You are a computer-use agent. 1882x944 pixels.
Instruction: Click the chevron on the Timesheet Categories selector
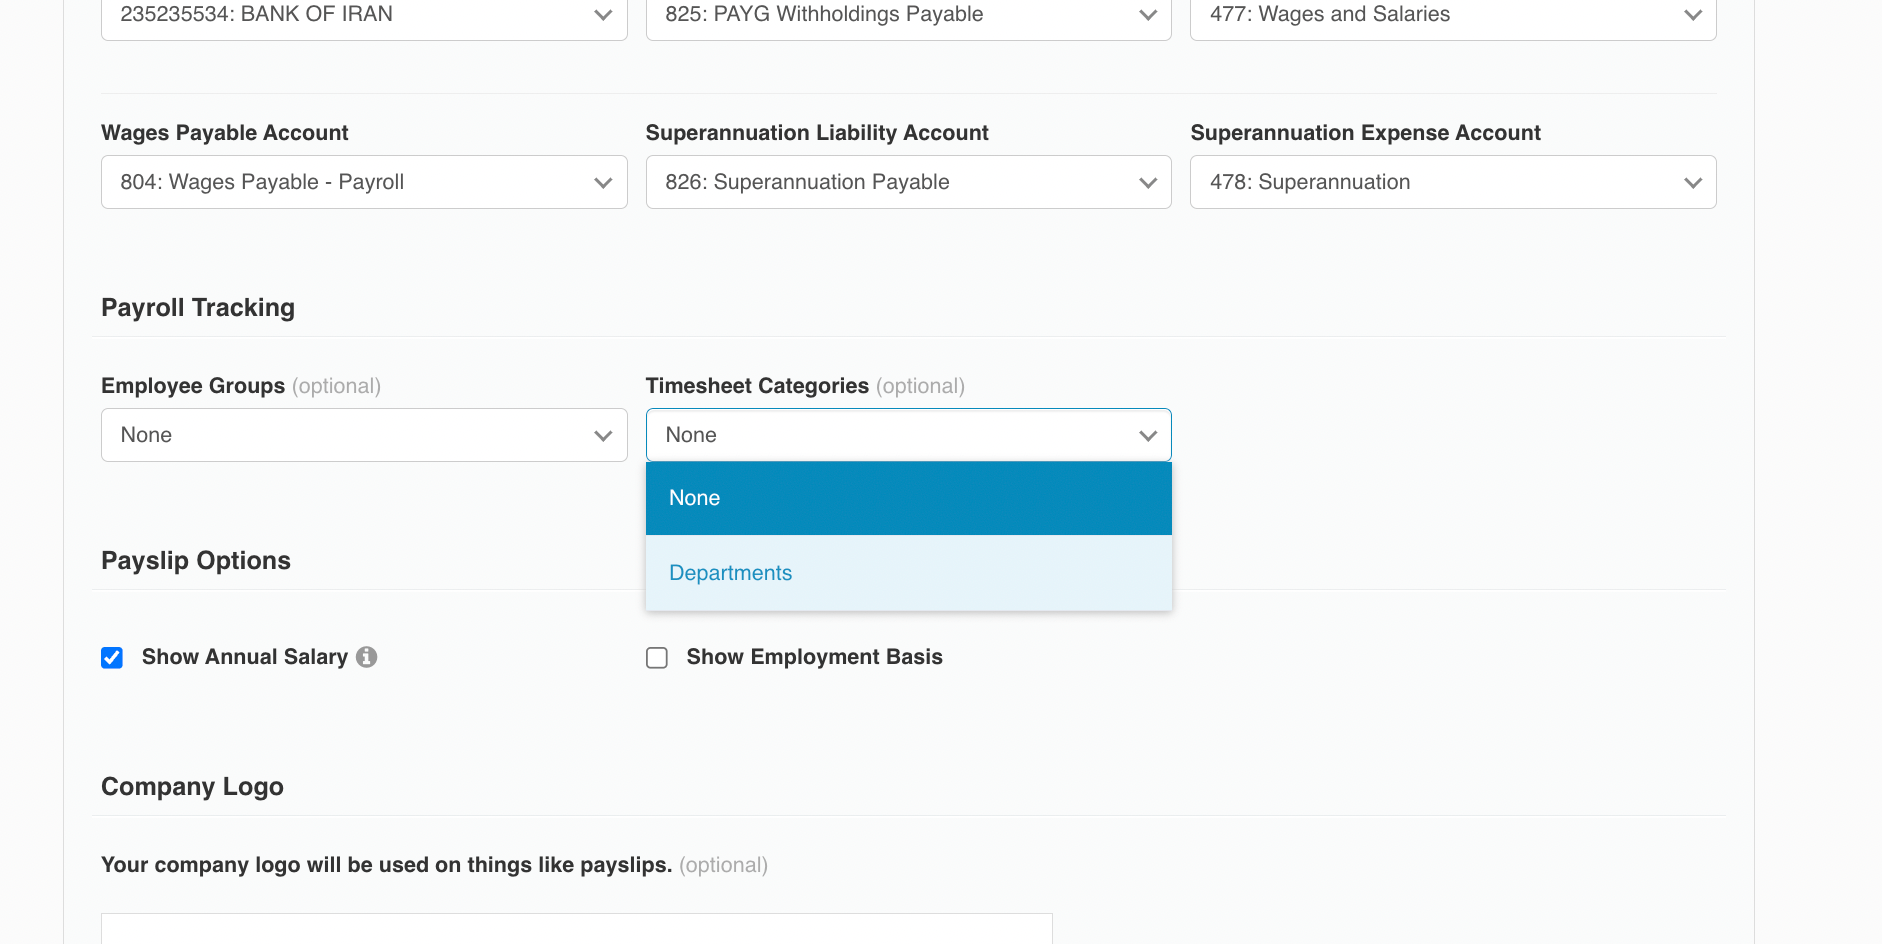pos(1146,435)
